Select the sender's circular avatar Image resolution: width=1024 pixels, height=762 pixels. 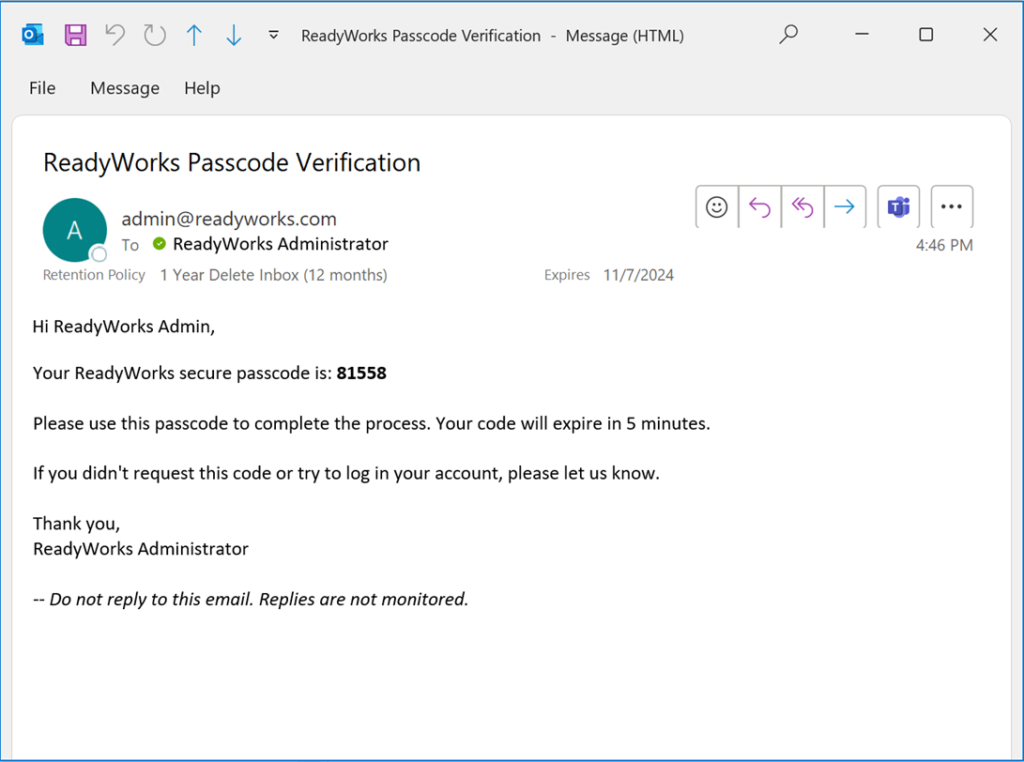coord(75,230)
